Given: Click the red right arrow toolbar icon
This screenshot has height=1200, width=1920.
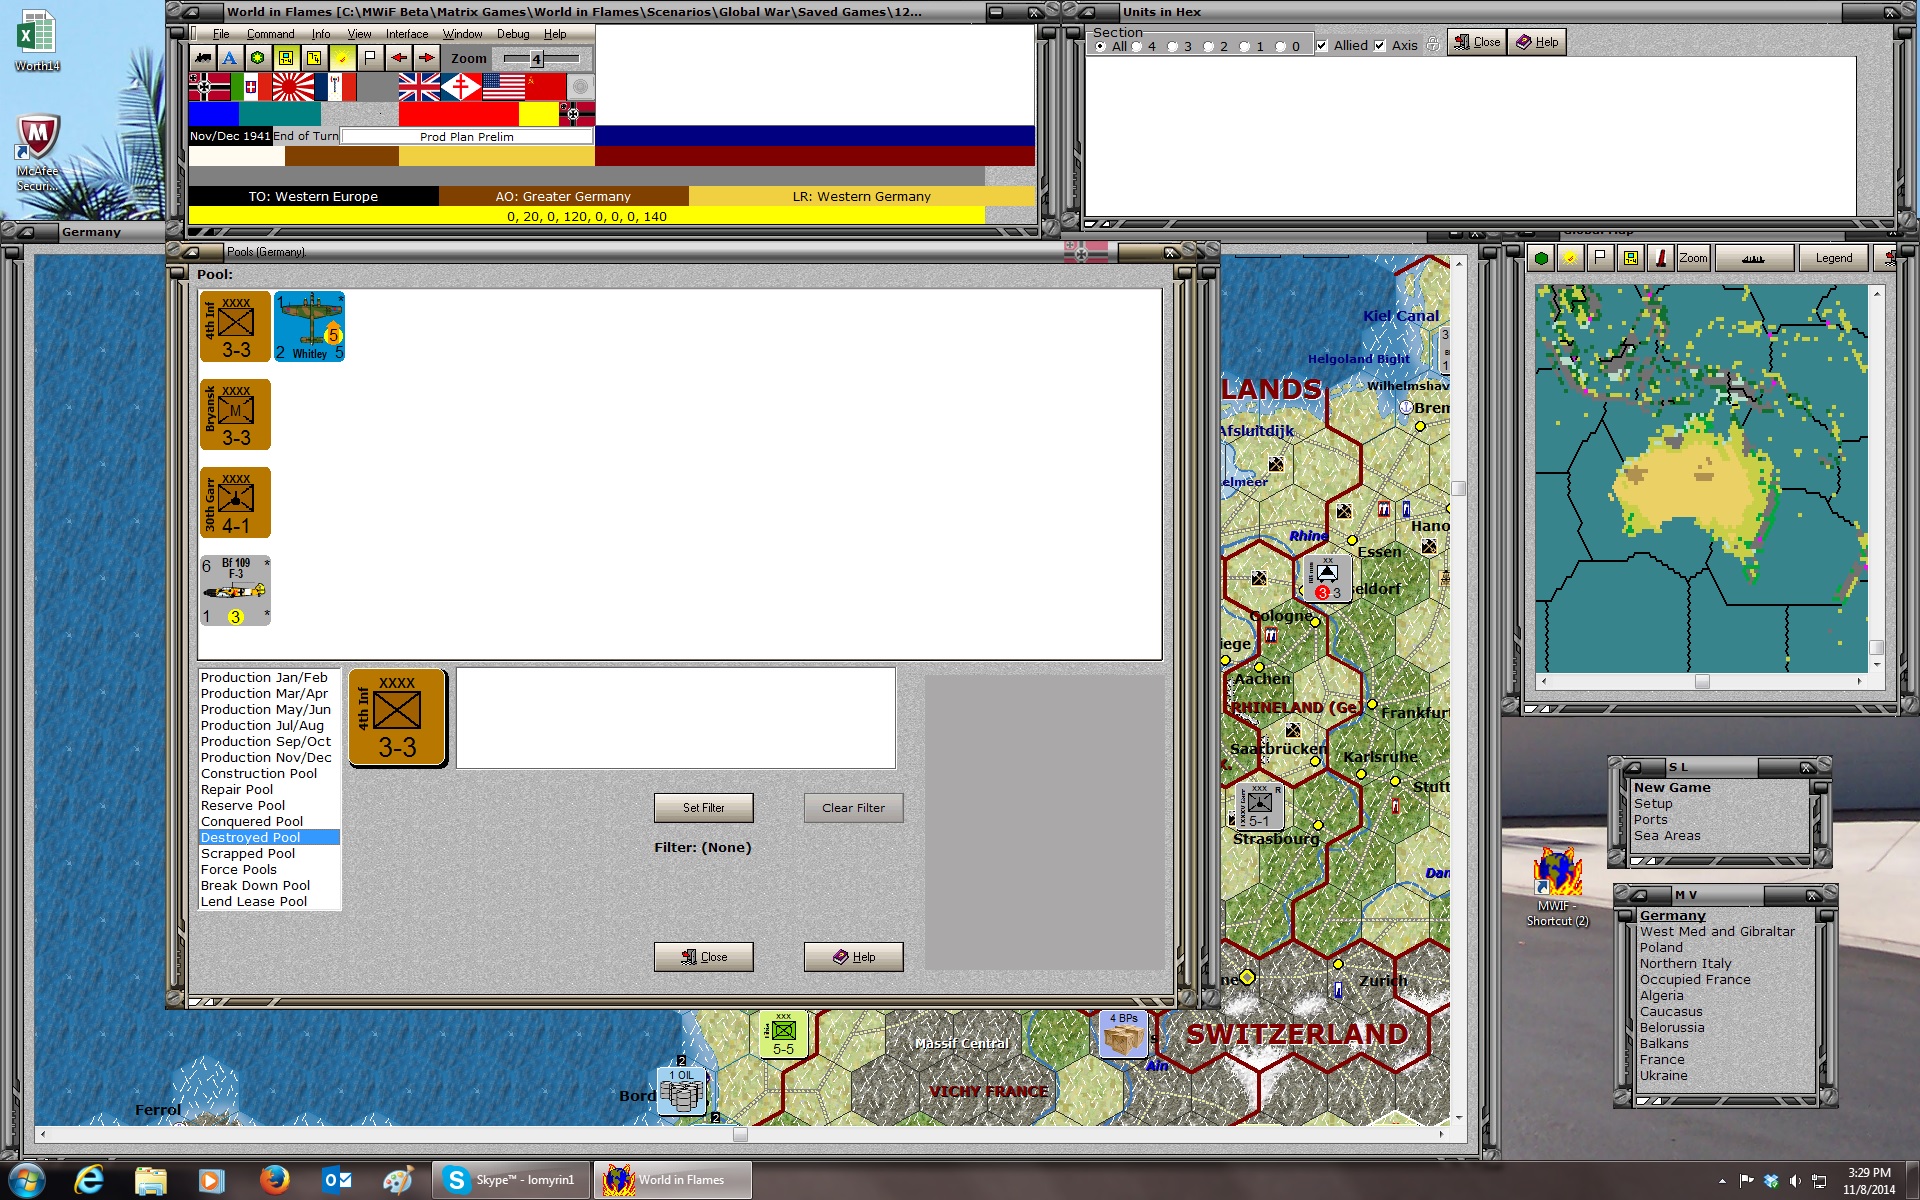Looking at the screenshot, I should 427,58.
